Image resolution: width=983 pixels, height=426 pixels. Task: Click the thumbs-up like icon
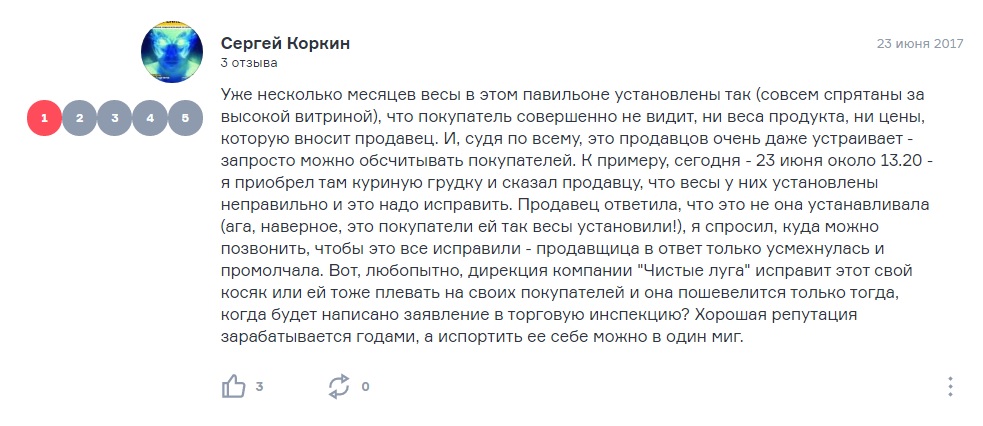click(x=233, y=387)
